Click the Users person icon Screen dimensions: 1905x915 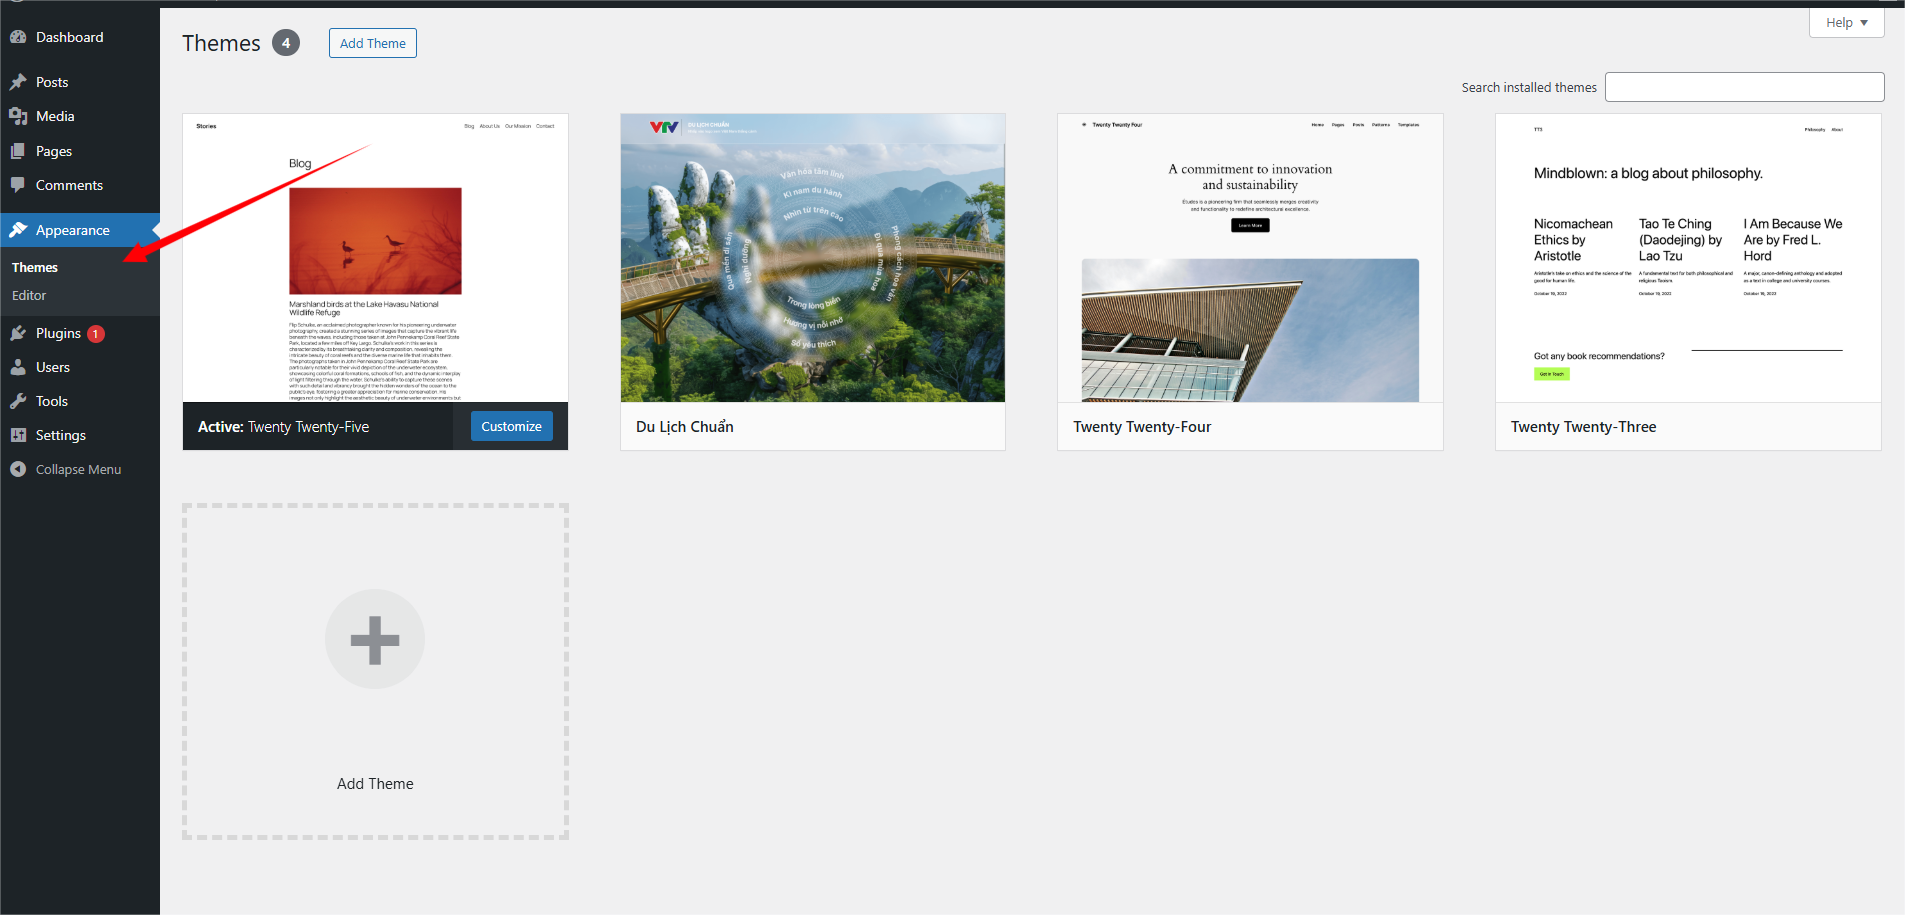[x=18, y=367]
